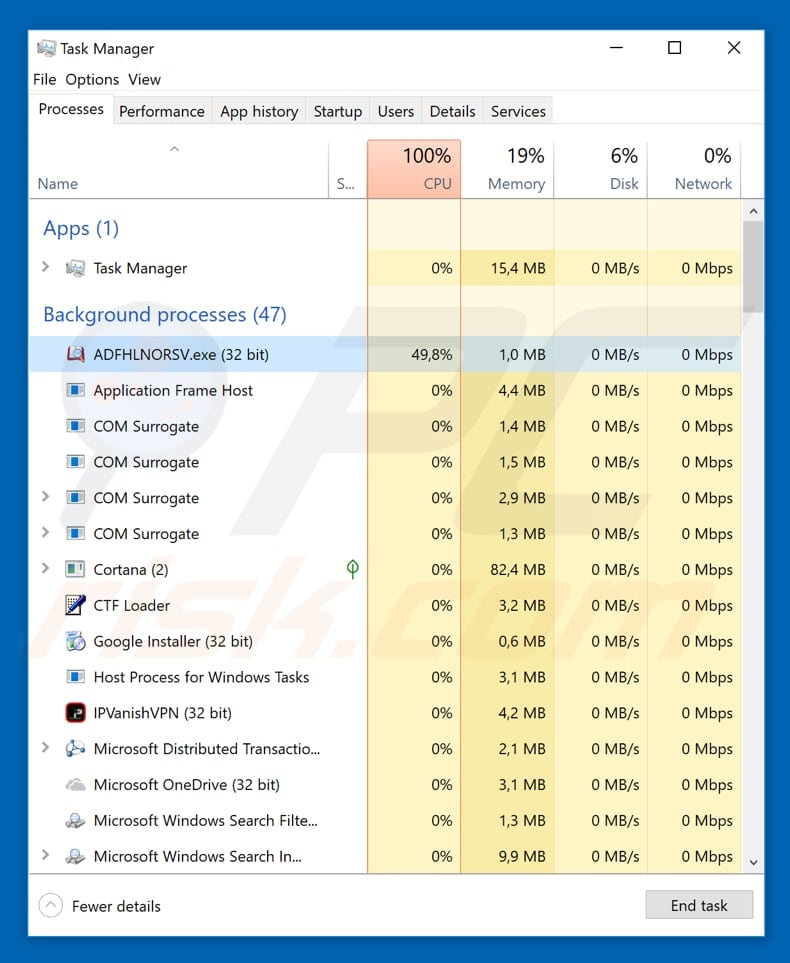Viewport: 790px width, 963px height.
Task: Expand the COM Surrogate 2,9 MB row
Action: (x=45, y=496)
